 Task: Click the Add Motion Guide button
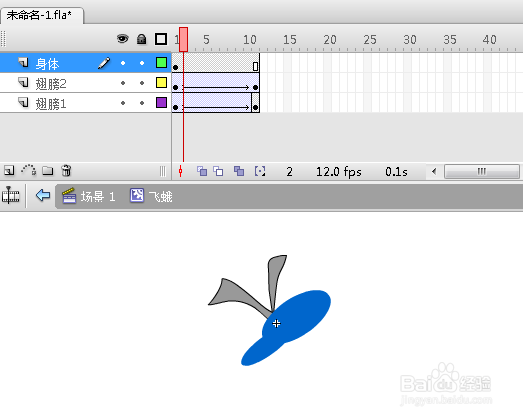click(x=29, y=170)
